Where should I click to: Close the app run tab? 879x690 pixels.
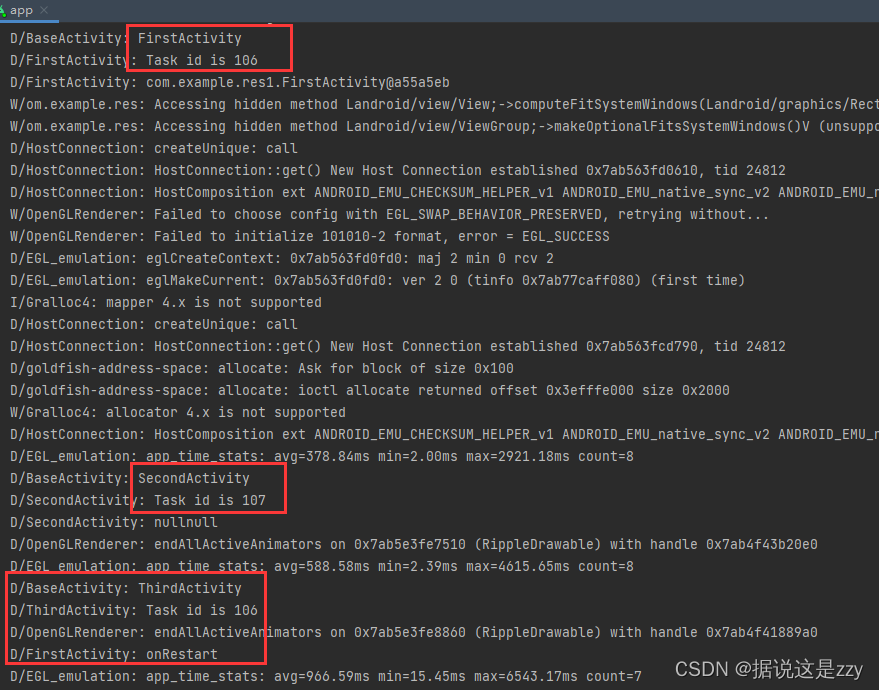tap(44, 10)
